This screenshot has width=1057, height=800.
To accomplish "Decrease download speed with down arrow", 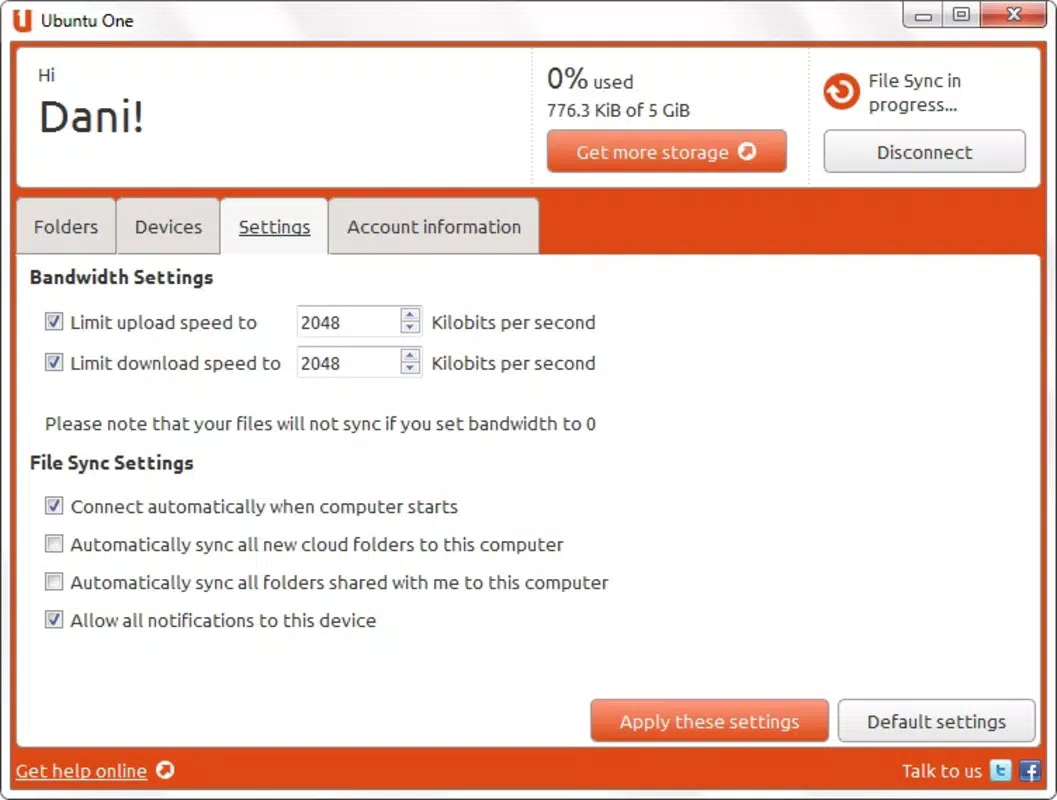I will click(x=410, y=368).
